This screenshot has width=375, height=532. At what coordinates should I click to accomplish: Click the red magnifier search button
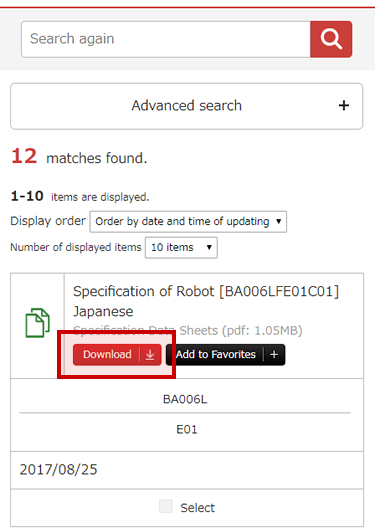point(331,39)
